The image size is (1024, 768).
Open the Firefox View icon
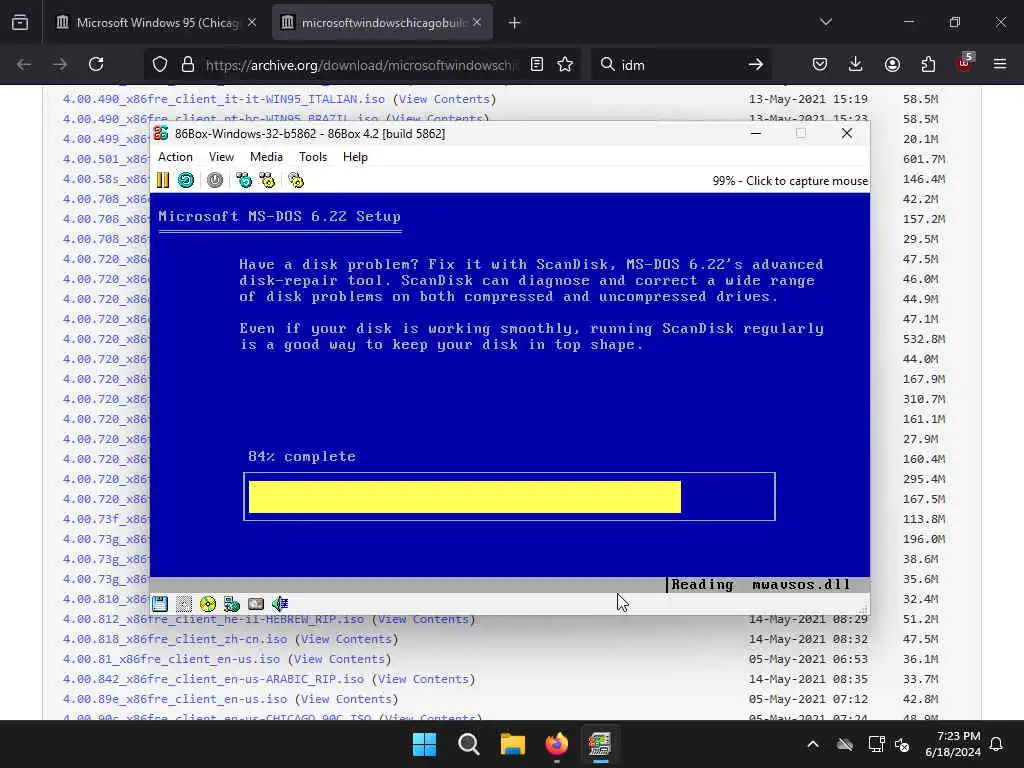pos(20,23)
